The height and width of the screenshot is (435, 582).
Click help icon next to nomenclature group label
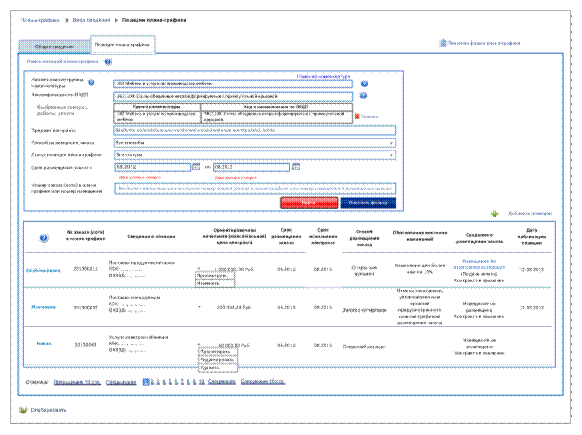(91, 82)
